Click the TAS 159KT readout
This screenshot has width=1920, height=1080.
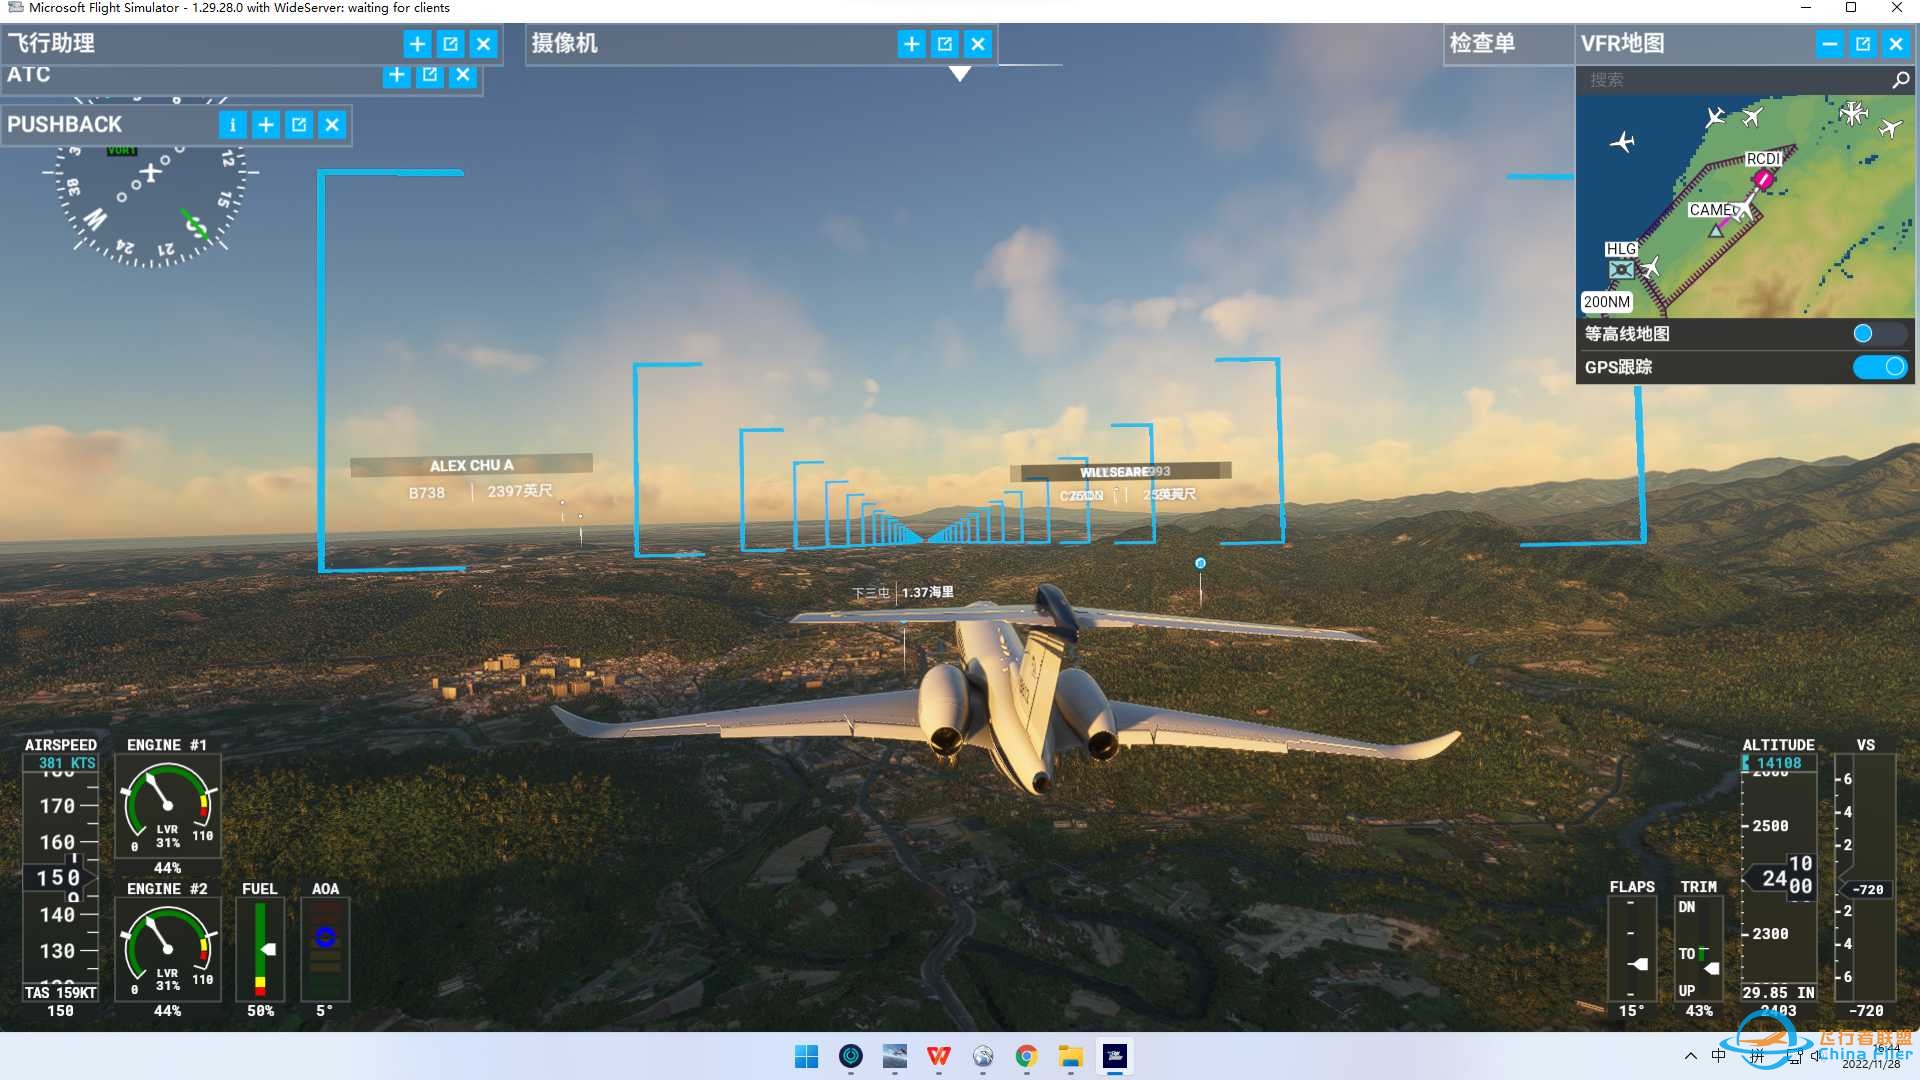[x=61, y=993]
